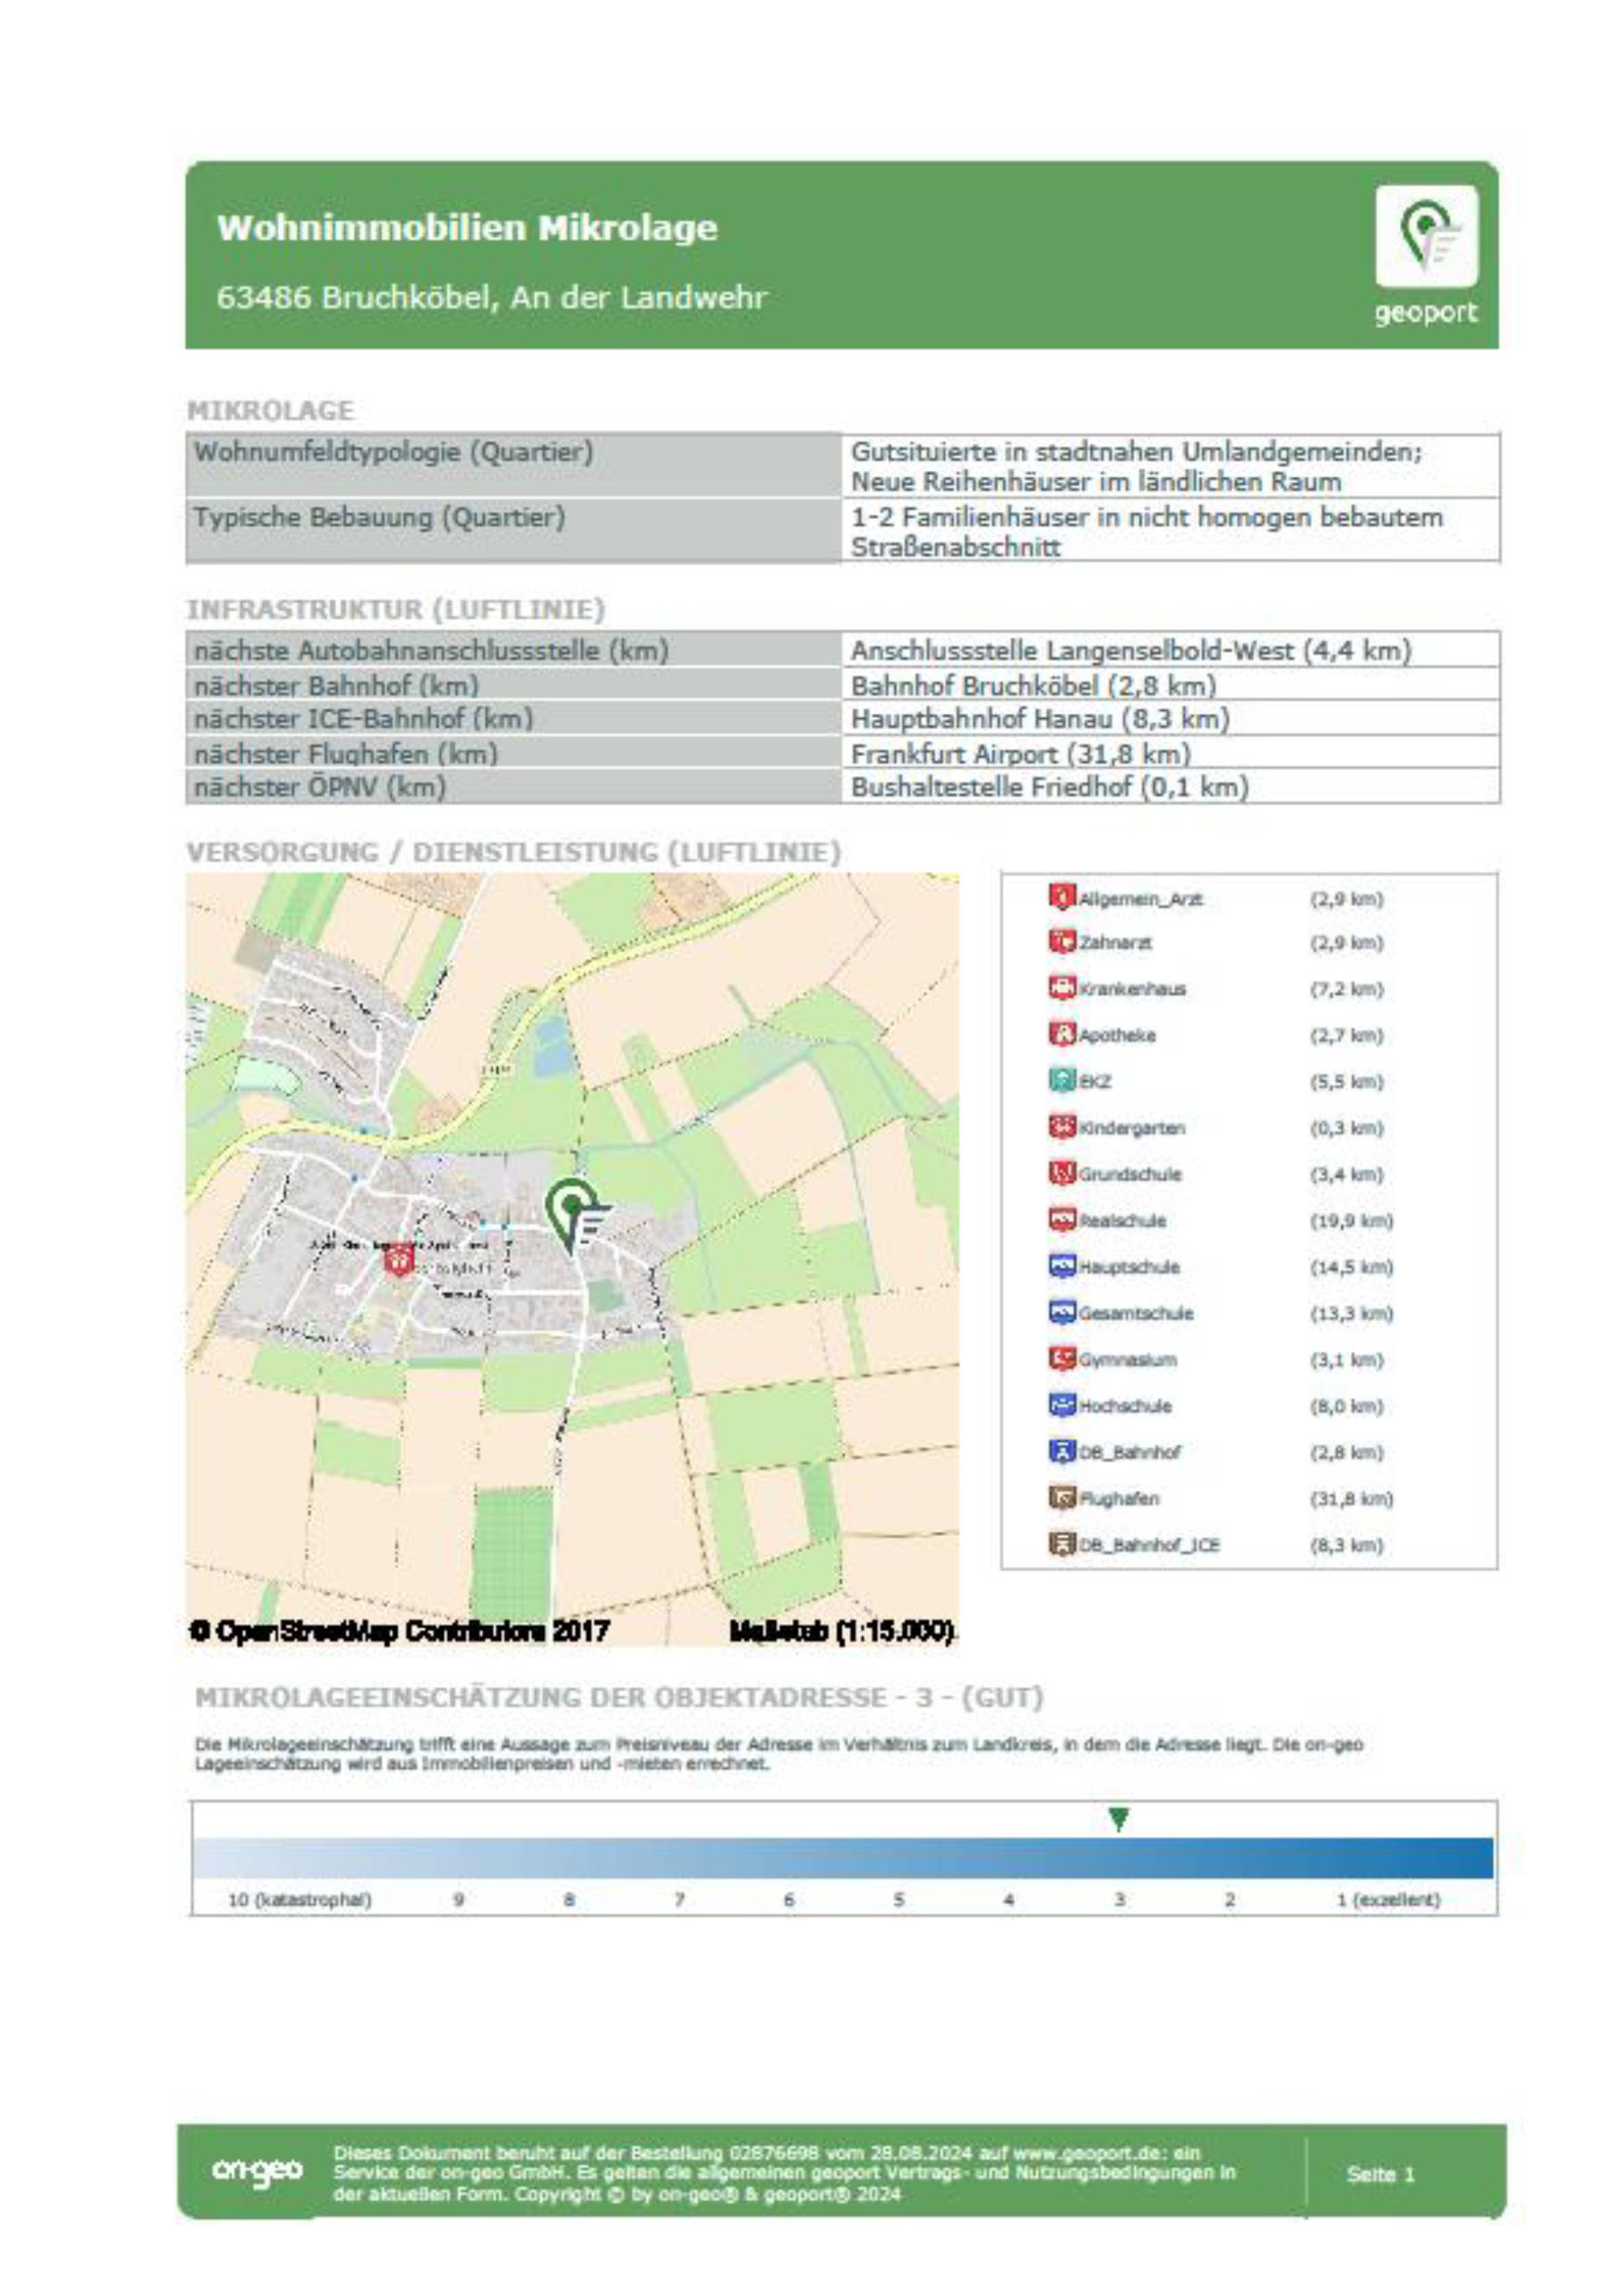Click the Zahnarzt legend icon
Viewport: 1621px width, 2296px height.
point(1060,942)
